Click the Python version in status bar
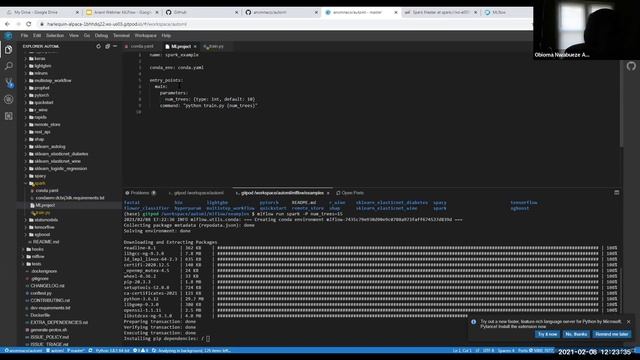The width and height of the screenshot is (640, 360). [x=112, y=350]
